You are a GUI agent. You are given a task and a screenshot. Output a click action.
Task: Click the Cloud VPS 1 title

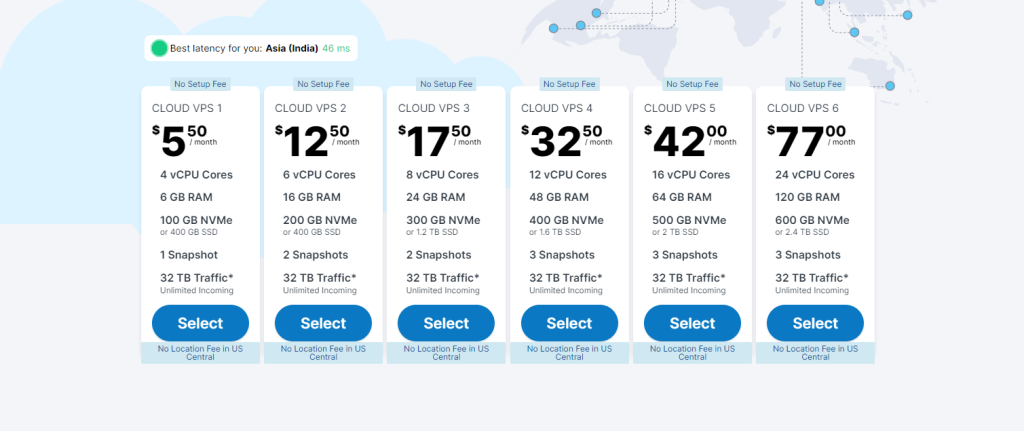click(x=187, y=108)
